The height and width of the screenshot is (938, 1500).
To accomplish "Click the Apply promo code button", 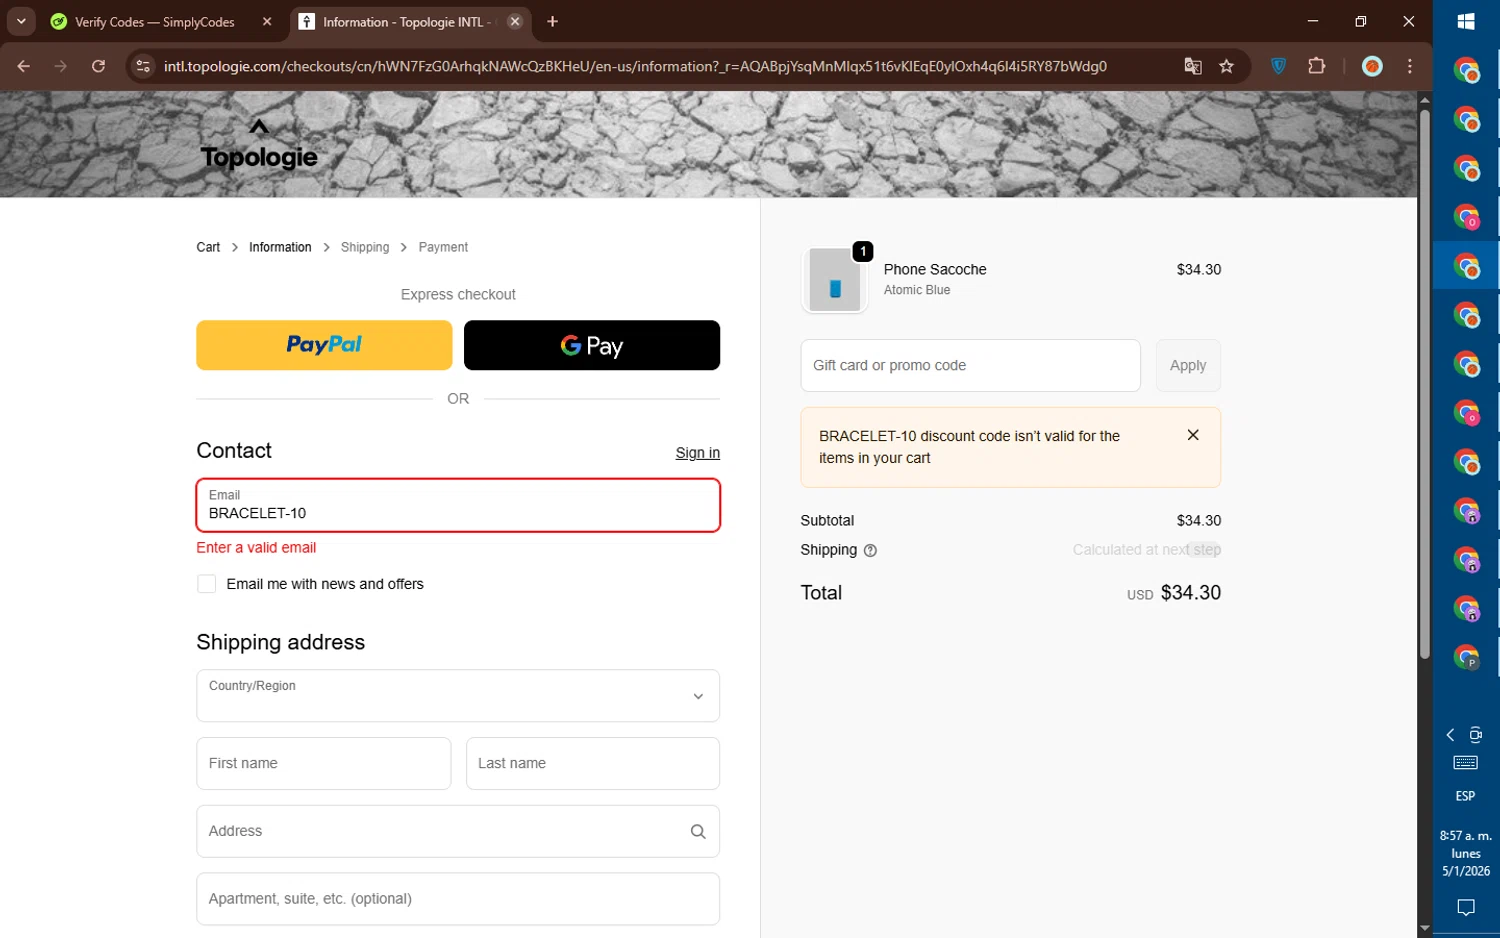I will 1188,365.
